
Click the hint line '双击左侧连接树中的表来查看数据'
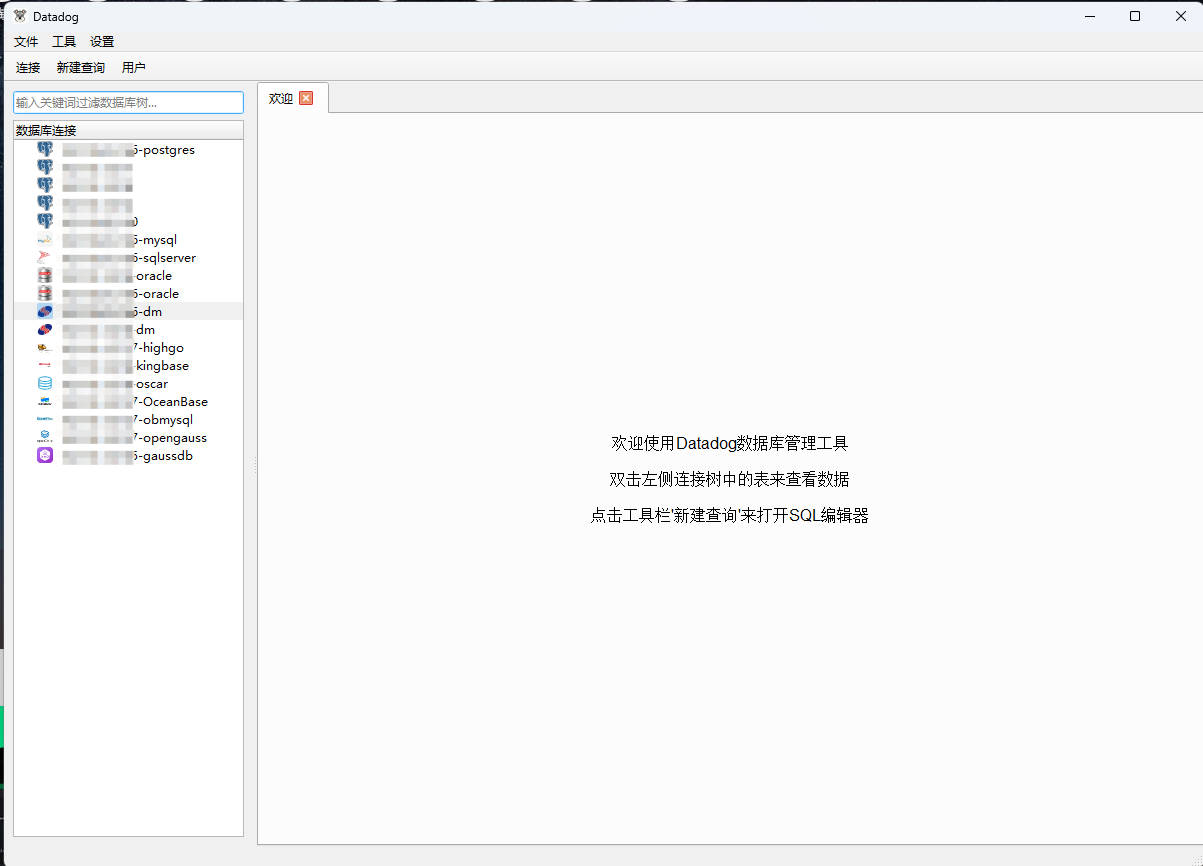point(730,479)
